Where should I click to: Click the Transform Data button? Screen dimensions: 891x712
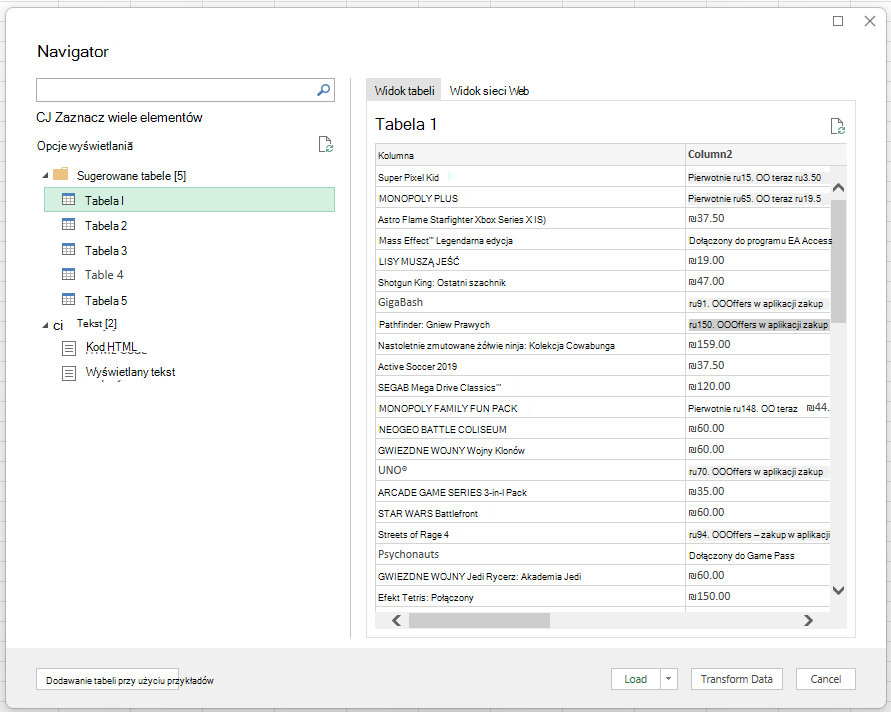pos(736,679)
